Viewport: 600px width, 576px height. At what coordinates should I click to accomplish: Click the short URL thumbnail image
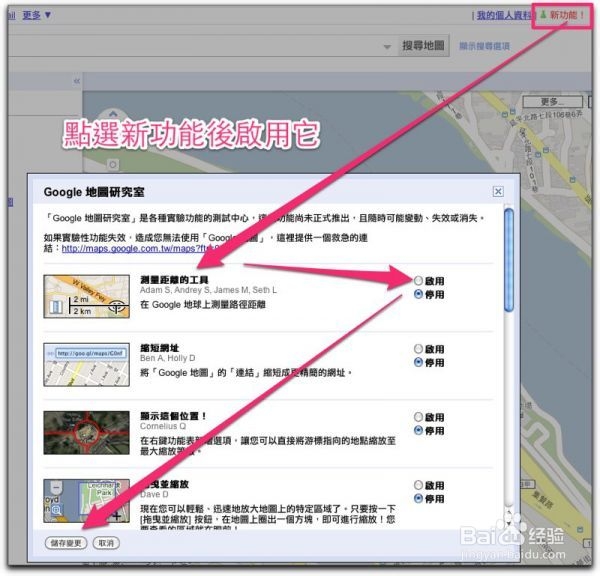tap(86, 364)
